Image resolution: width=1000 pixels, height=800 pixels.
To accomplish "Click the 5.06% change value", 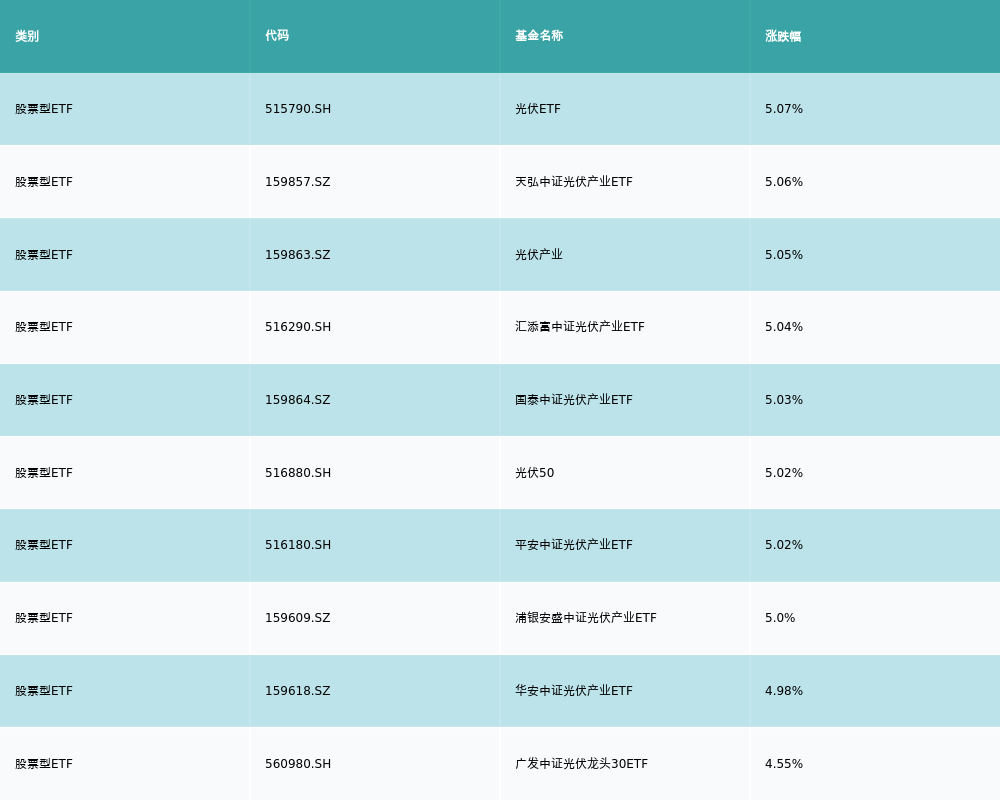I will [x=784, y=182].
